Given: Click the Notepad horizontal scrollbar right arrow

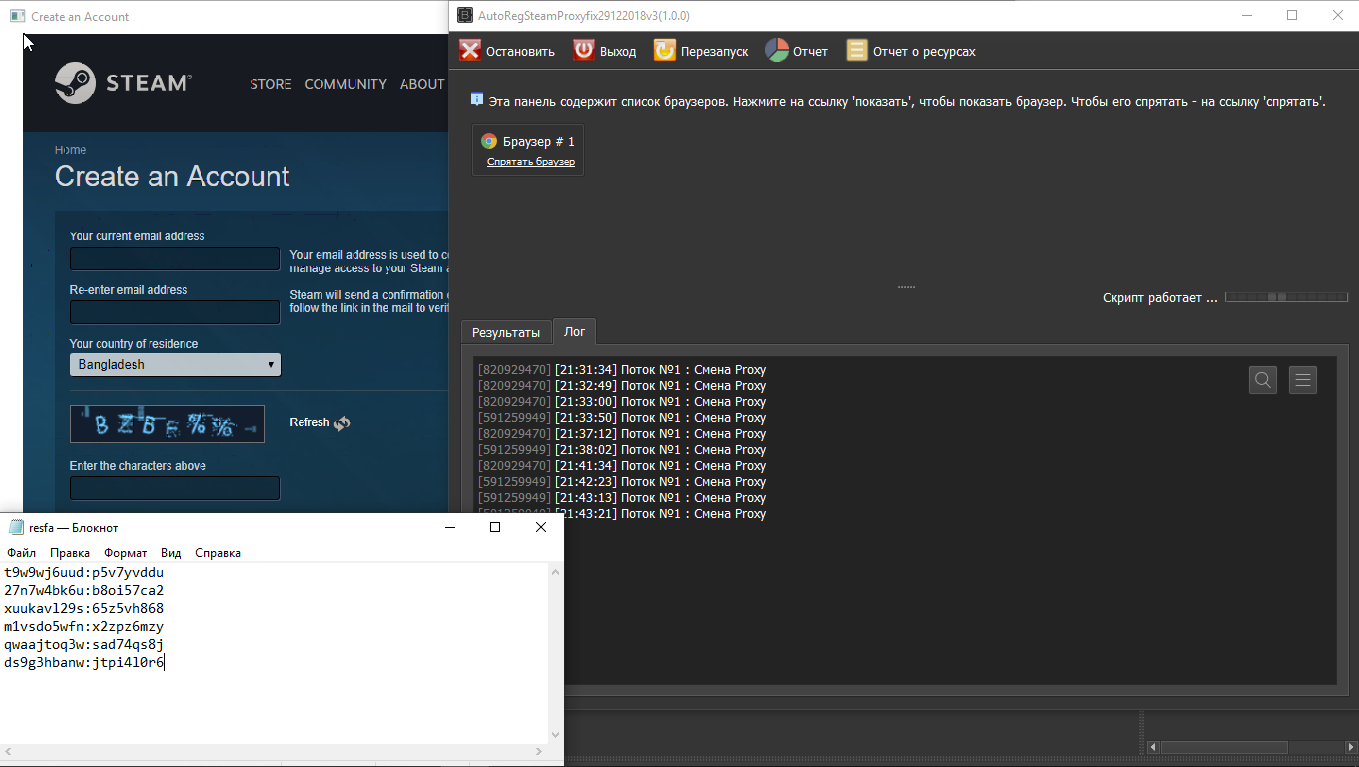Looking at the screenshot, I should click(540, 751).
